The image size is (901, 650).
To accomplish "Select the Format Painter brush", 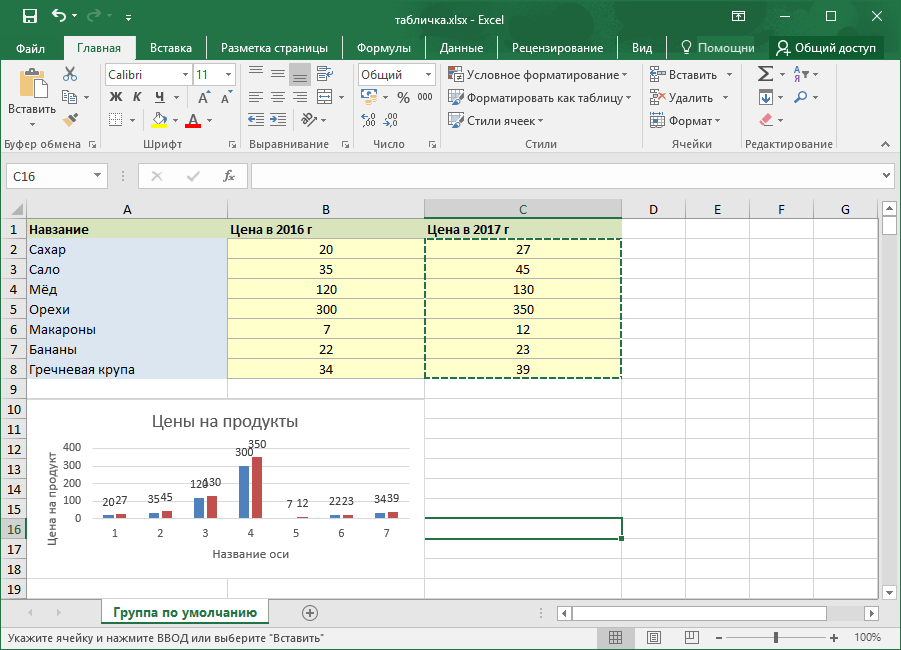I will pos(70,120).
